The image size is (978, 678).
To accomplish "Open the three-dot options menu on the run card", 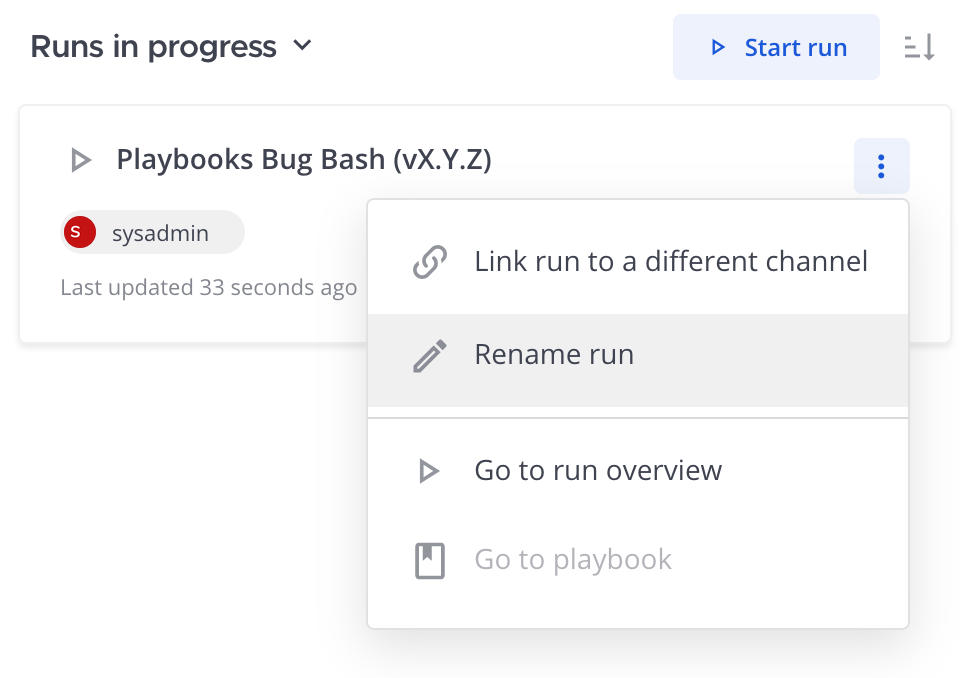I will tap(881, 166).
